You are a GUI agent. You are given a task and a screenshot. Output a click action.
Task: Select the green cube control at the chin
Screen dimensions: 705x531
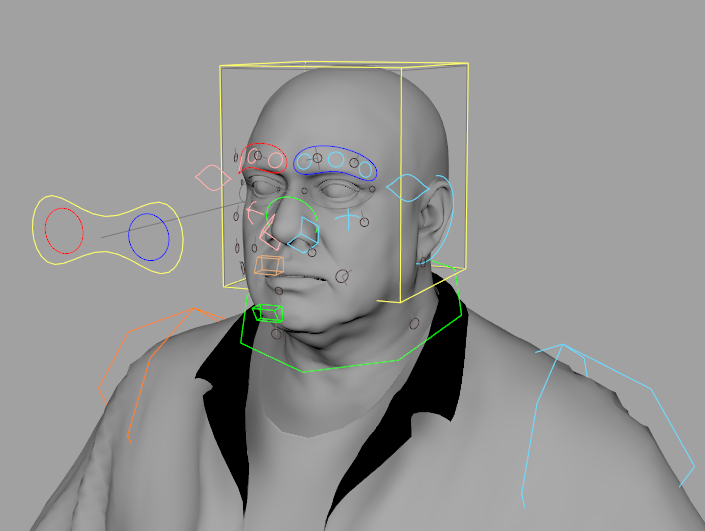pos(267,313)
